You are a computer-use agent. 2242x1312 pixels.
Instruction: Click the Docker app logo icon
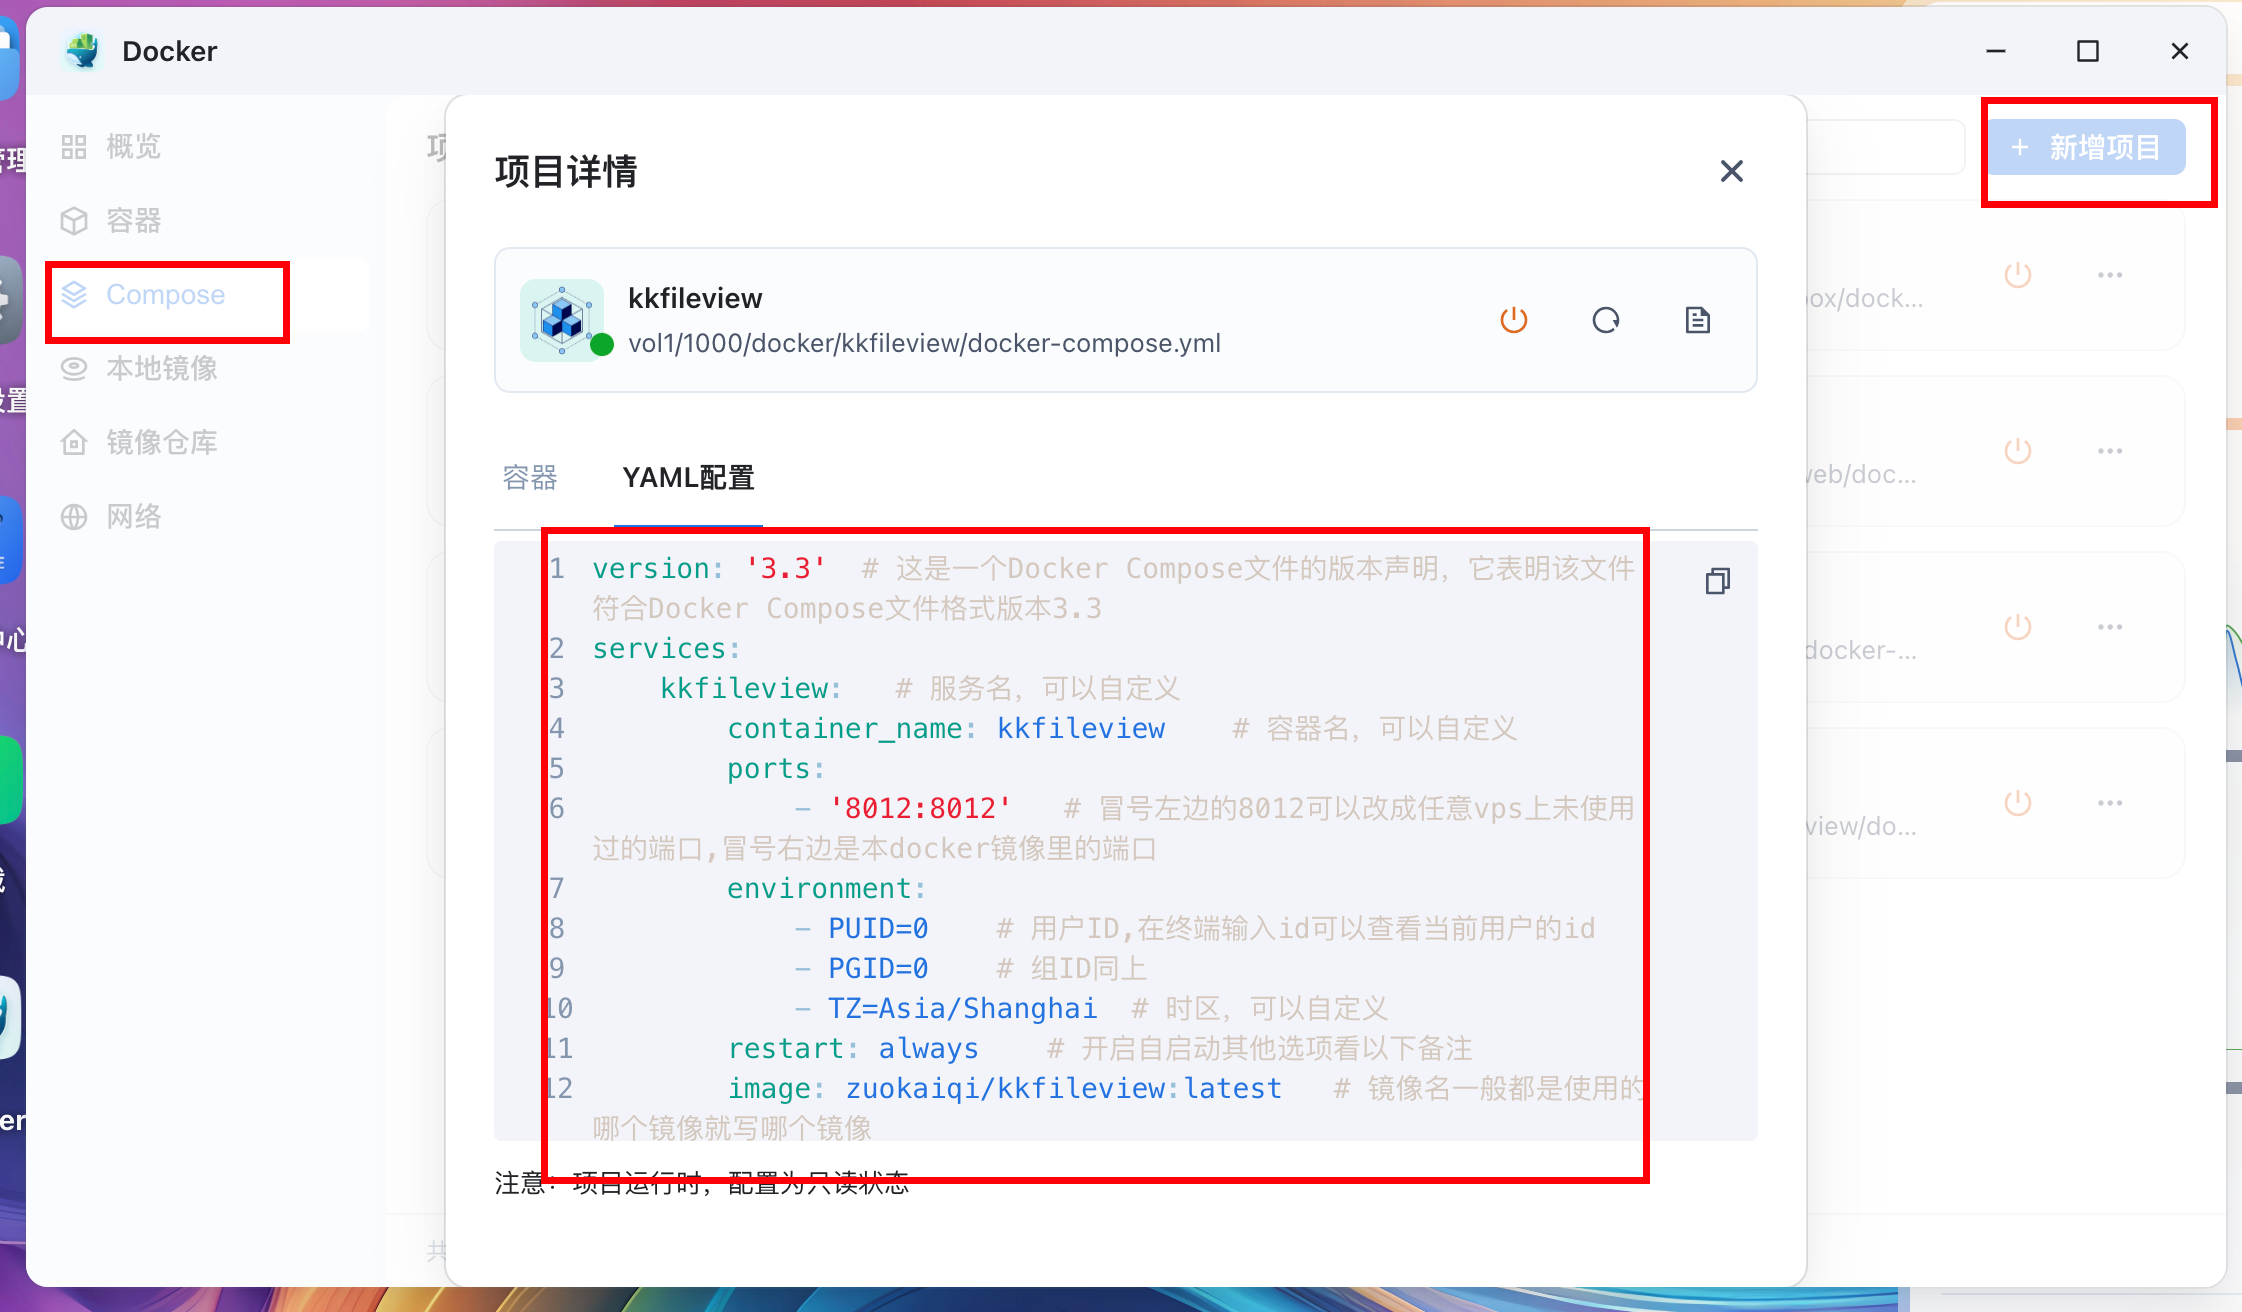point(83,51)
